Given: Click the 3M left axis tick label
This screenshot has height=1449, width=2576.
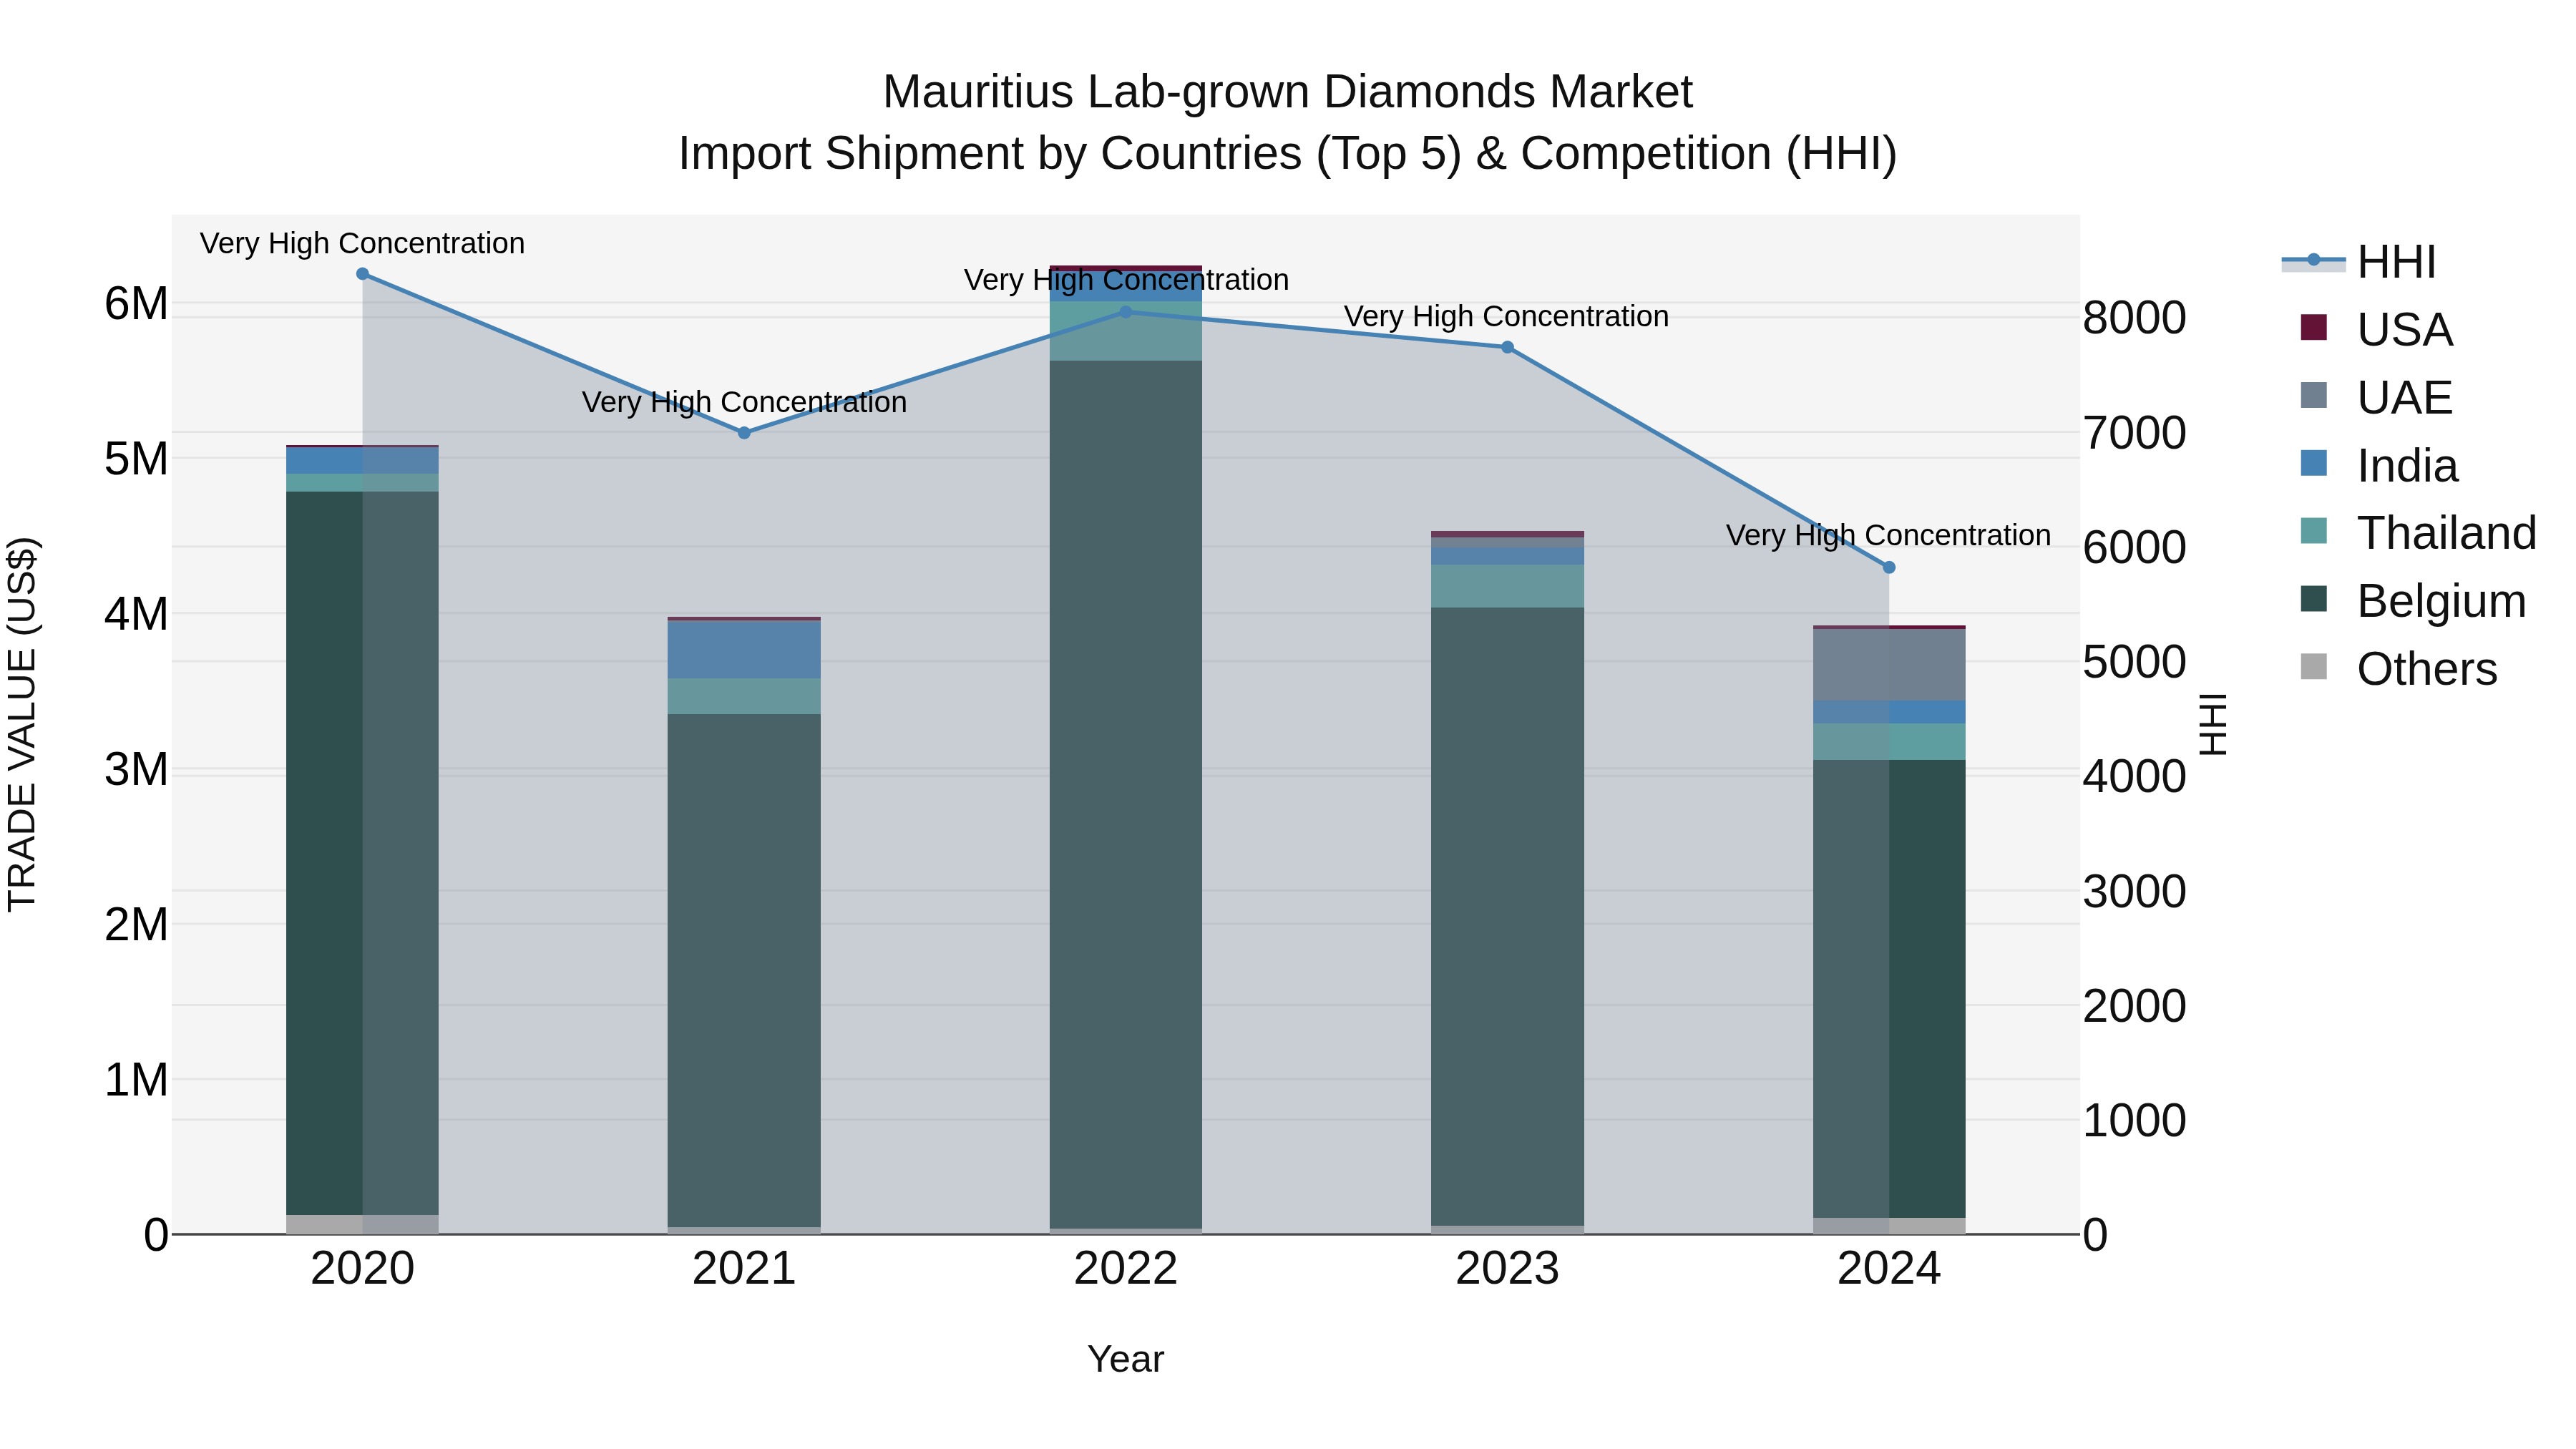Looking at the screenshot, I should coord(136,770).
